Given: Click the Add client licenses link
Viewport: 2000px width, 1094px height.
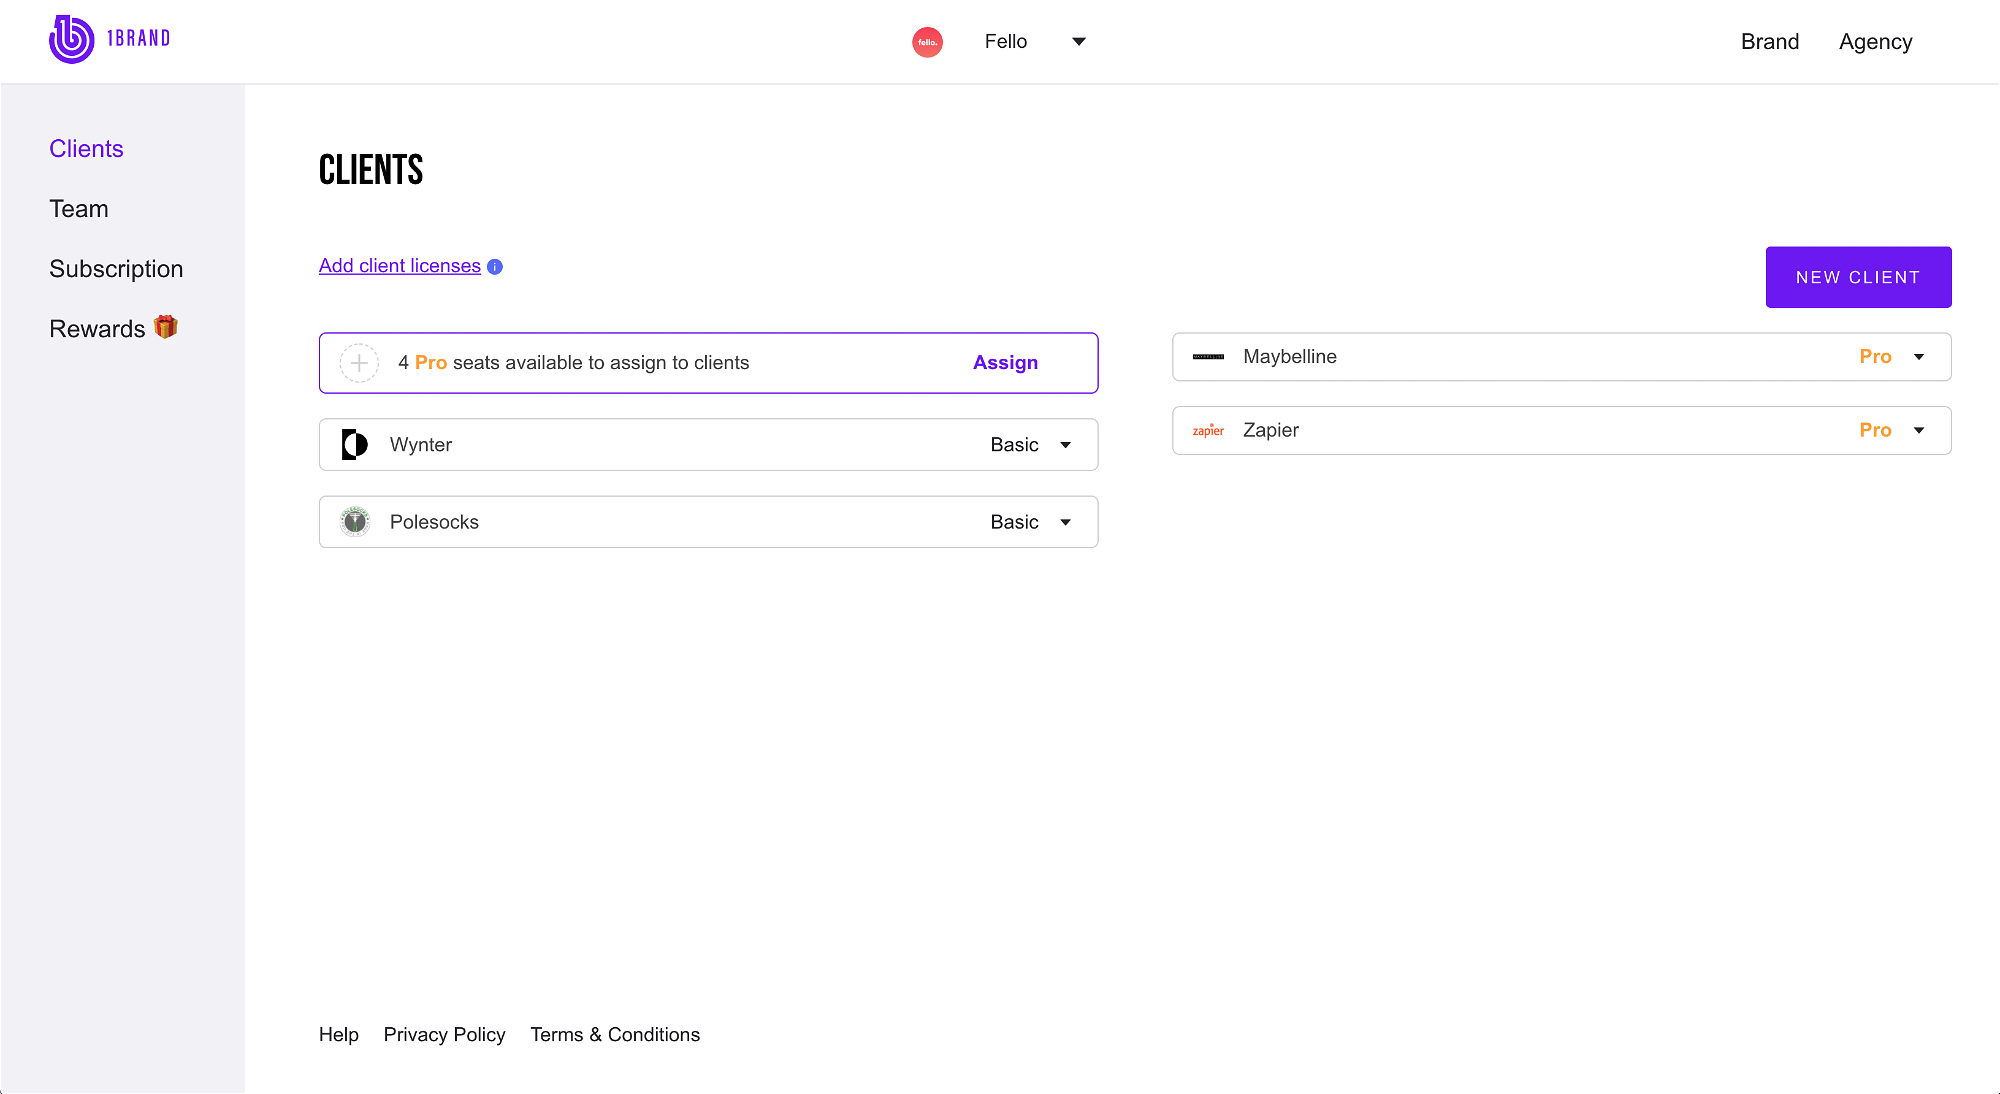Looking at the screenshot, I should tap(399, 266).
